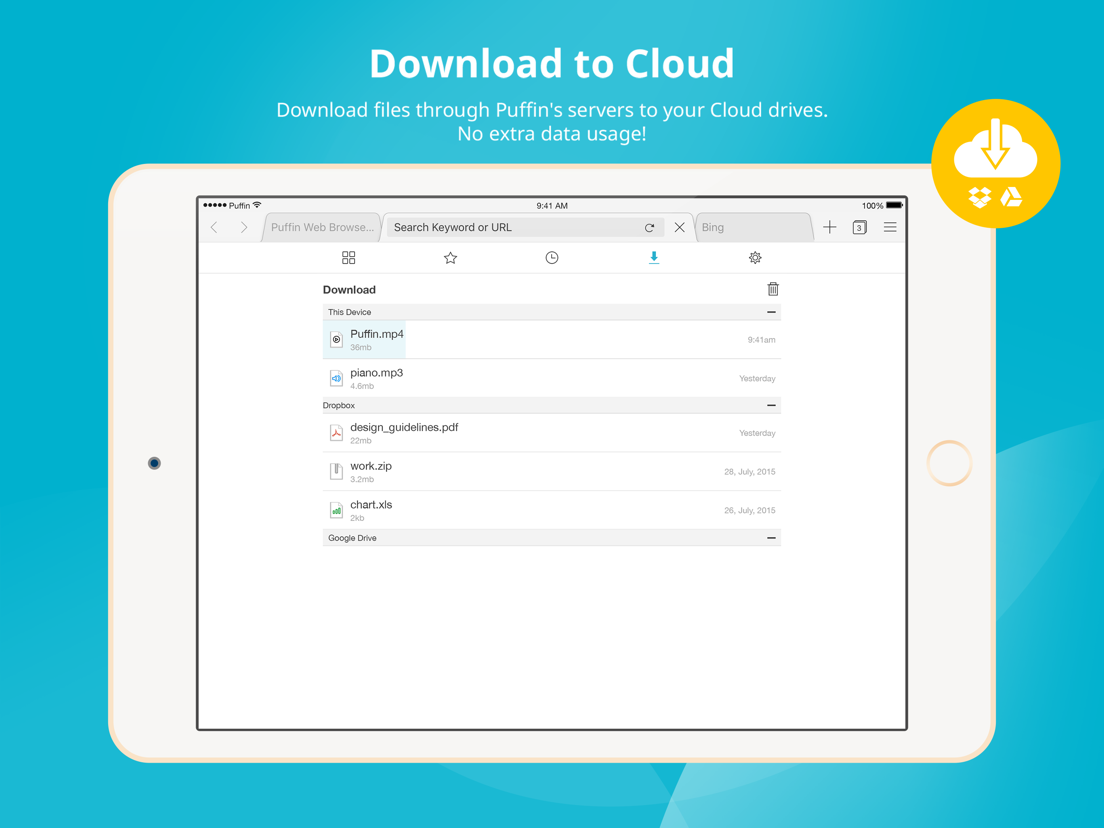This screenshot has height=828, width=1104.
Task: Open the chart.xls file
Action: [552, 510]
